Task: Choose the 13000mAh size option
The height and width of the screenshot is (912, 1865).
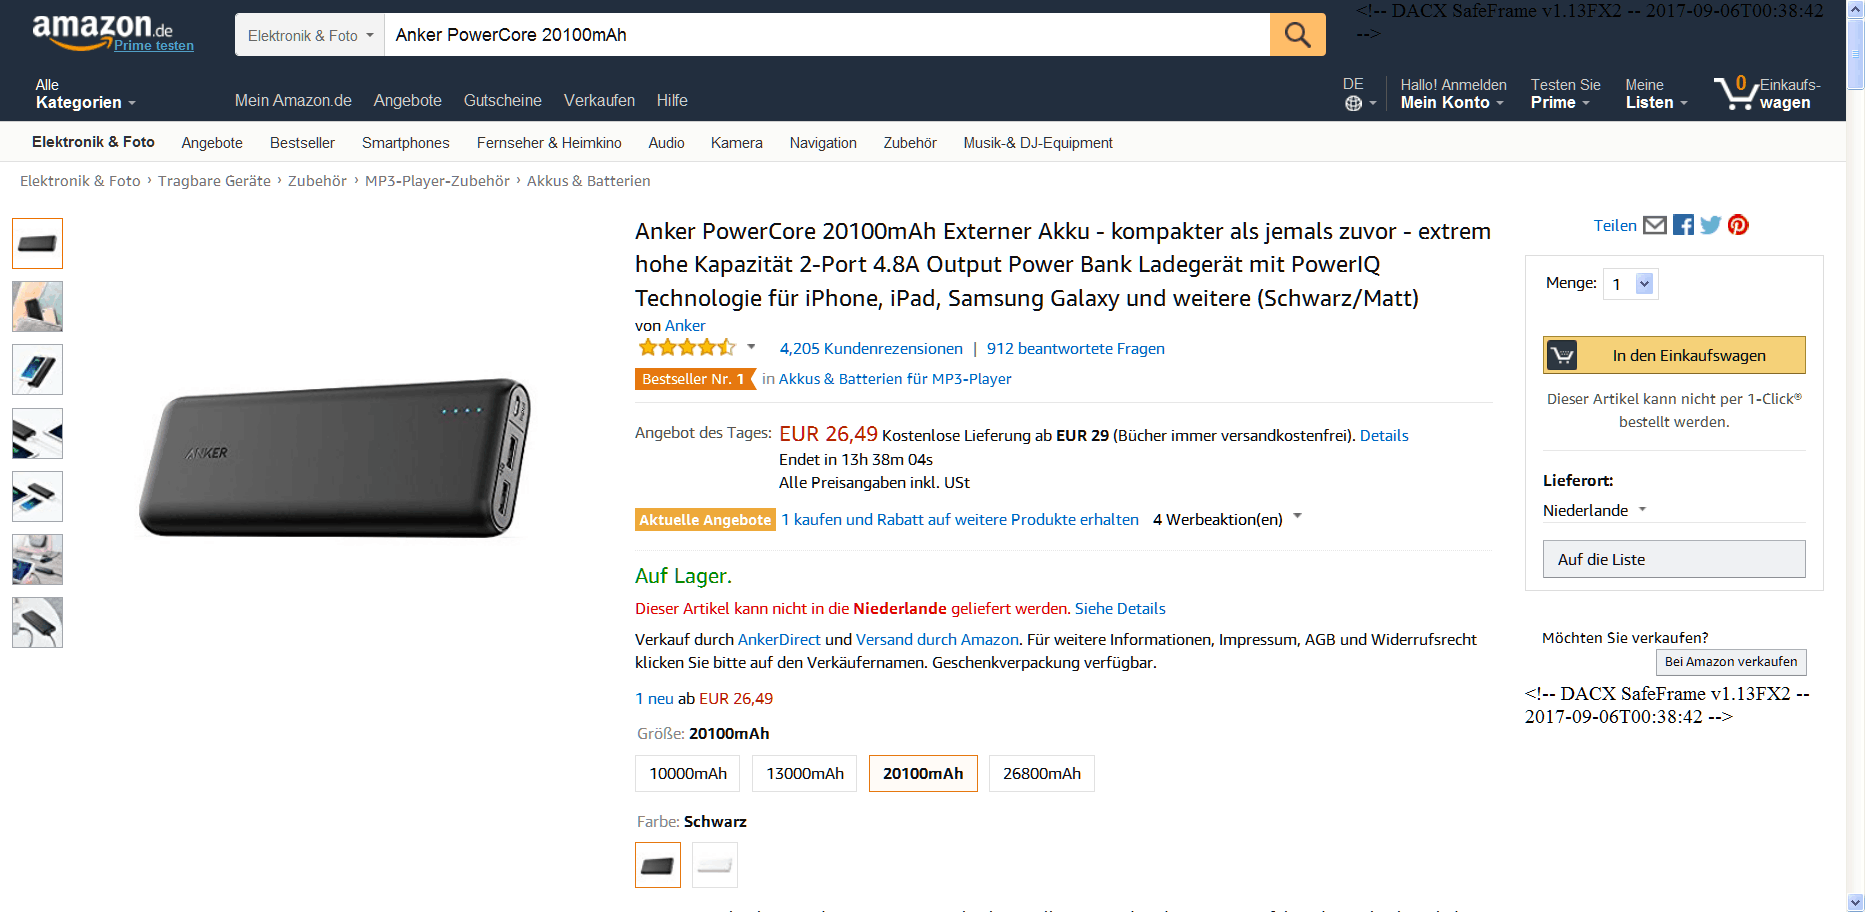Action: pyautogui.click(x=805, y=774)
